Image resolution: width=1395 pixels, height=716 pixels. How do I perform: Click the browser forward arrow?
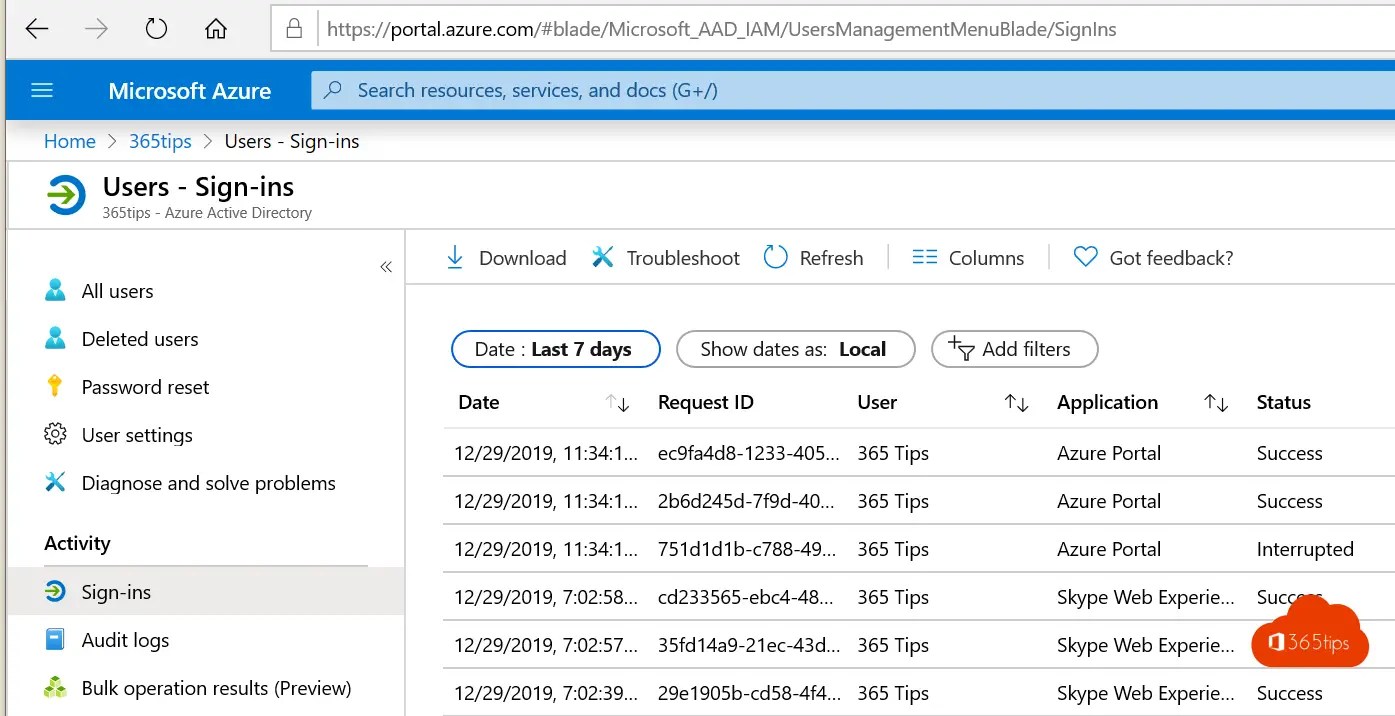96,29
